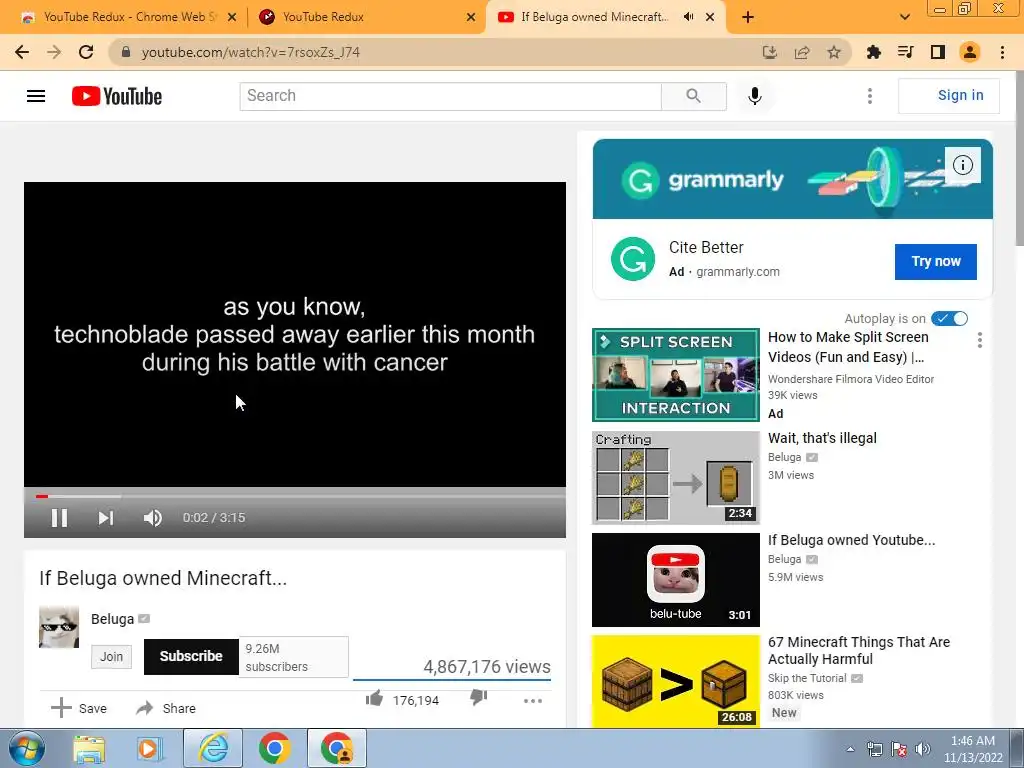Turn off the Autoplay toggle

[950, 319]
